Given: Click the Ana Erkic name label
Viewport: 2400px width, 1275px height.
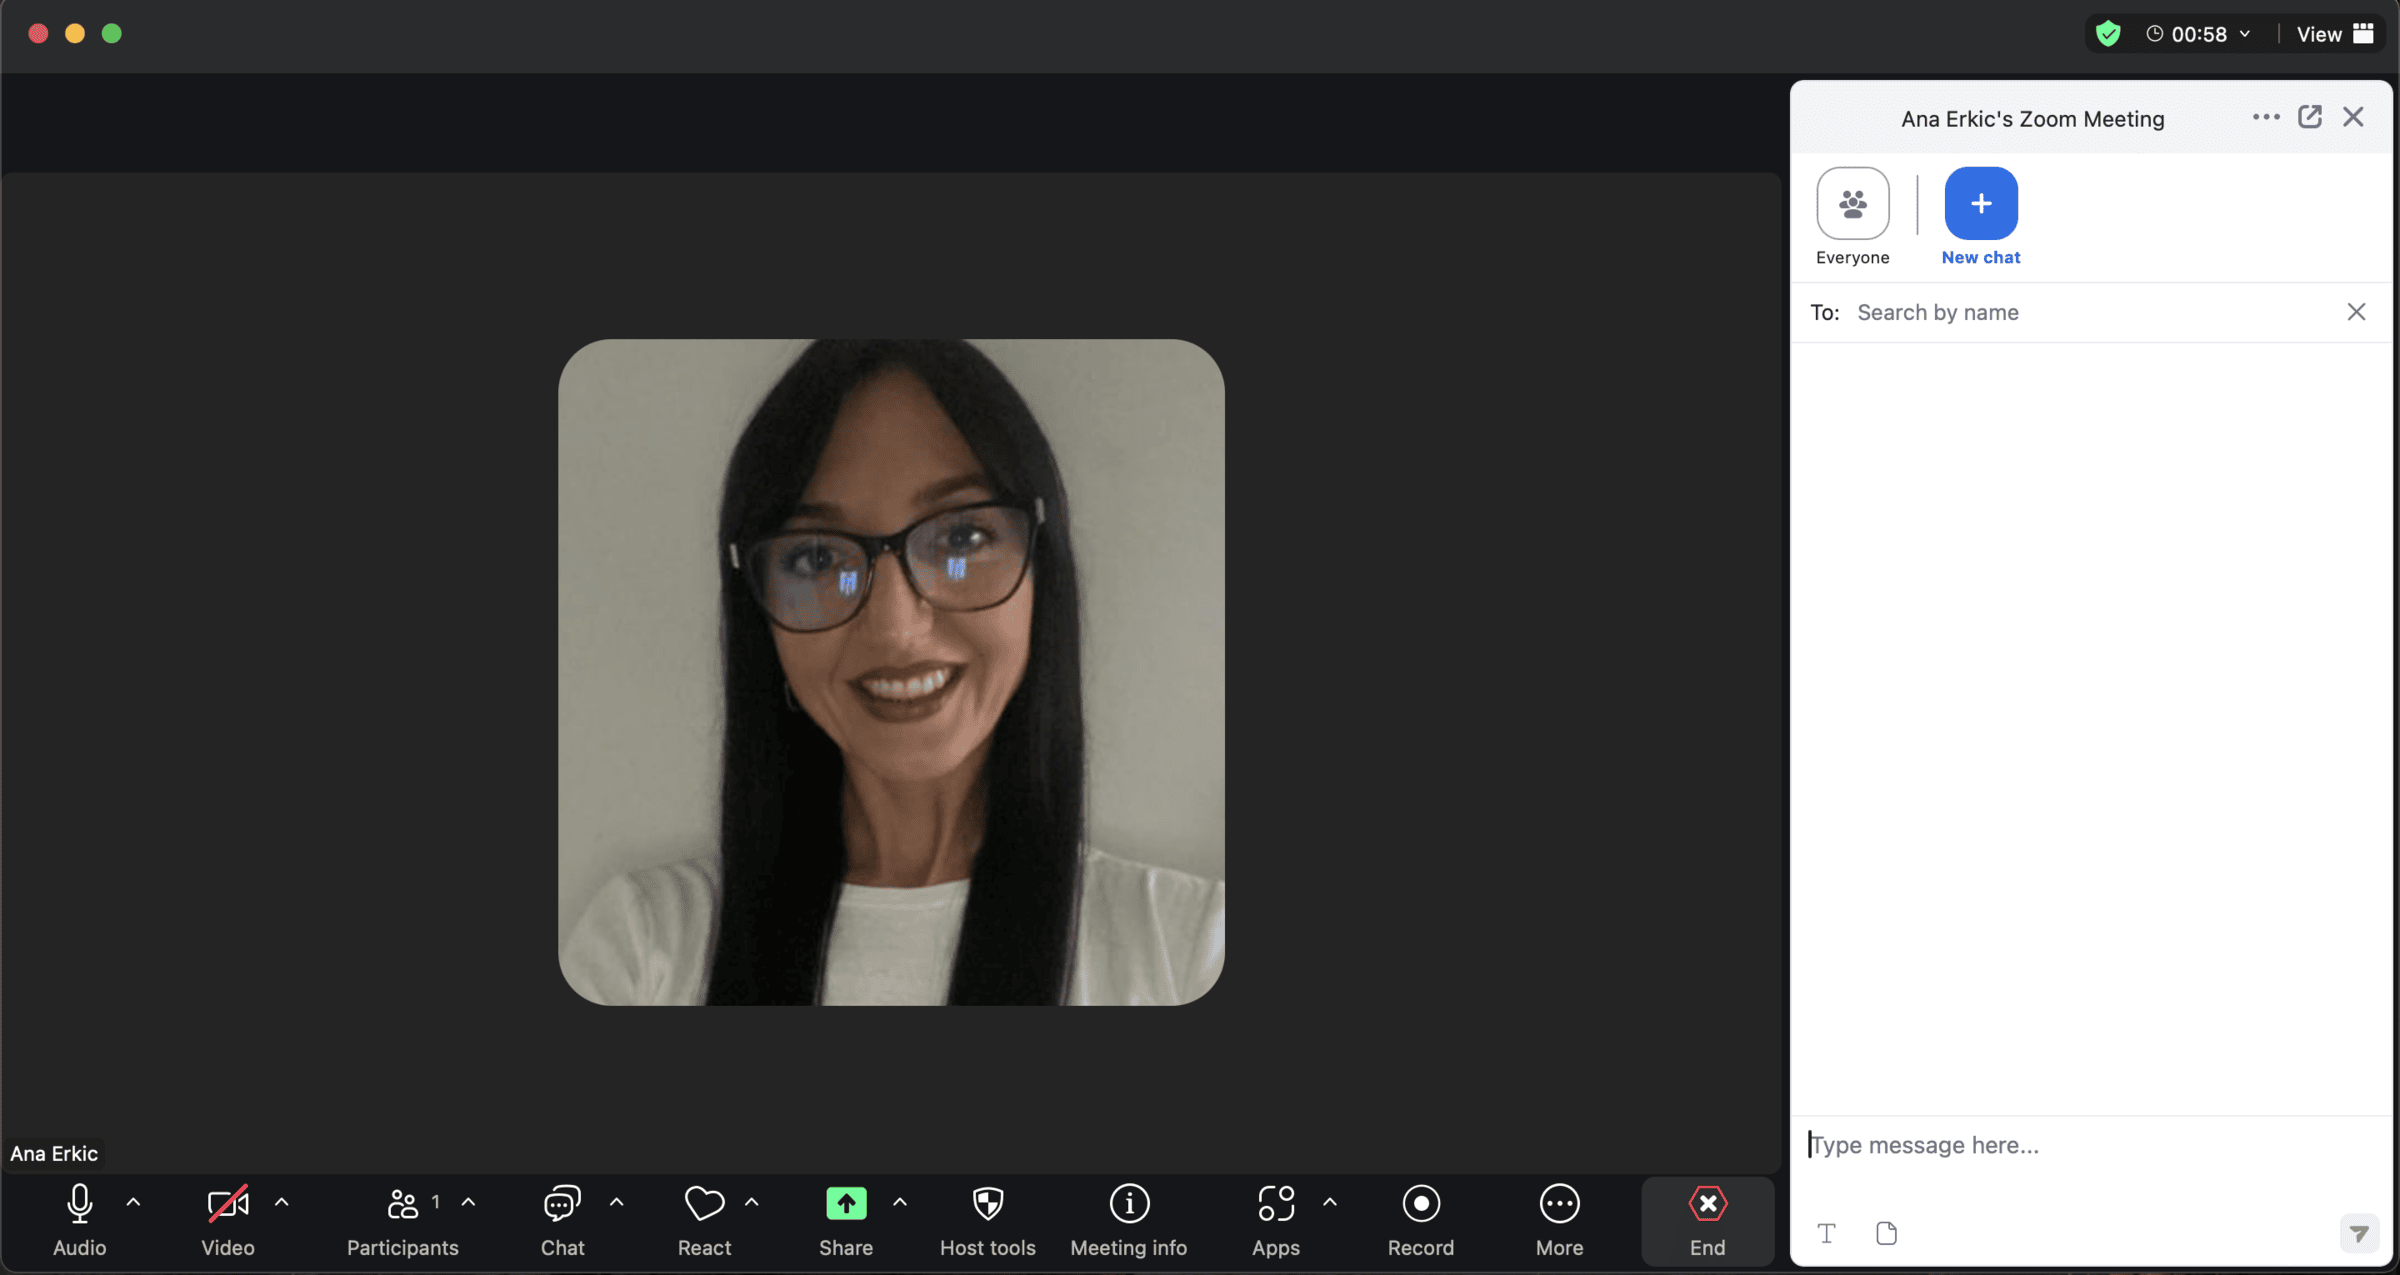Looking at the screenshot, I should coord(54,1153).
